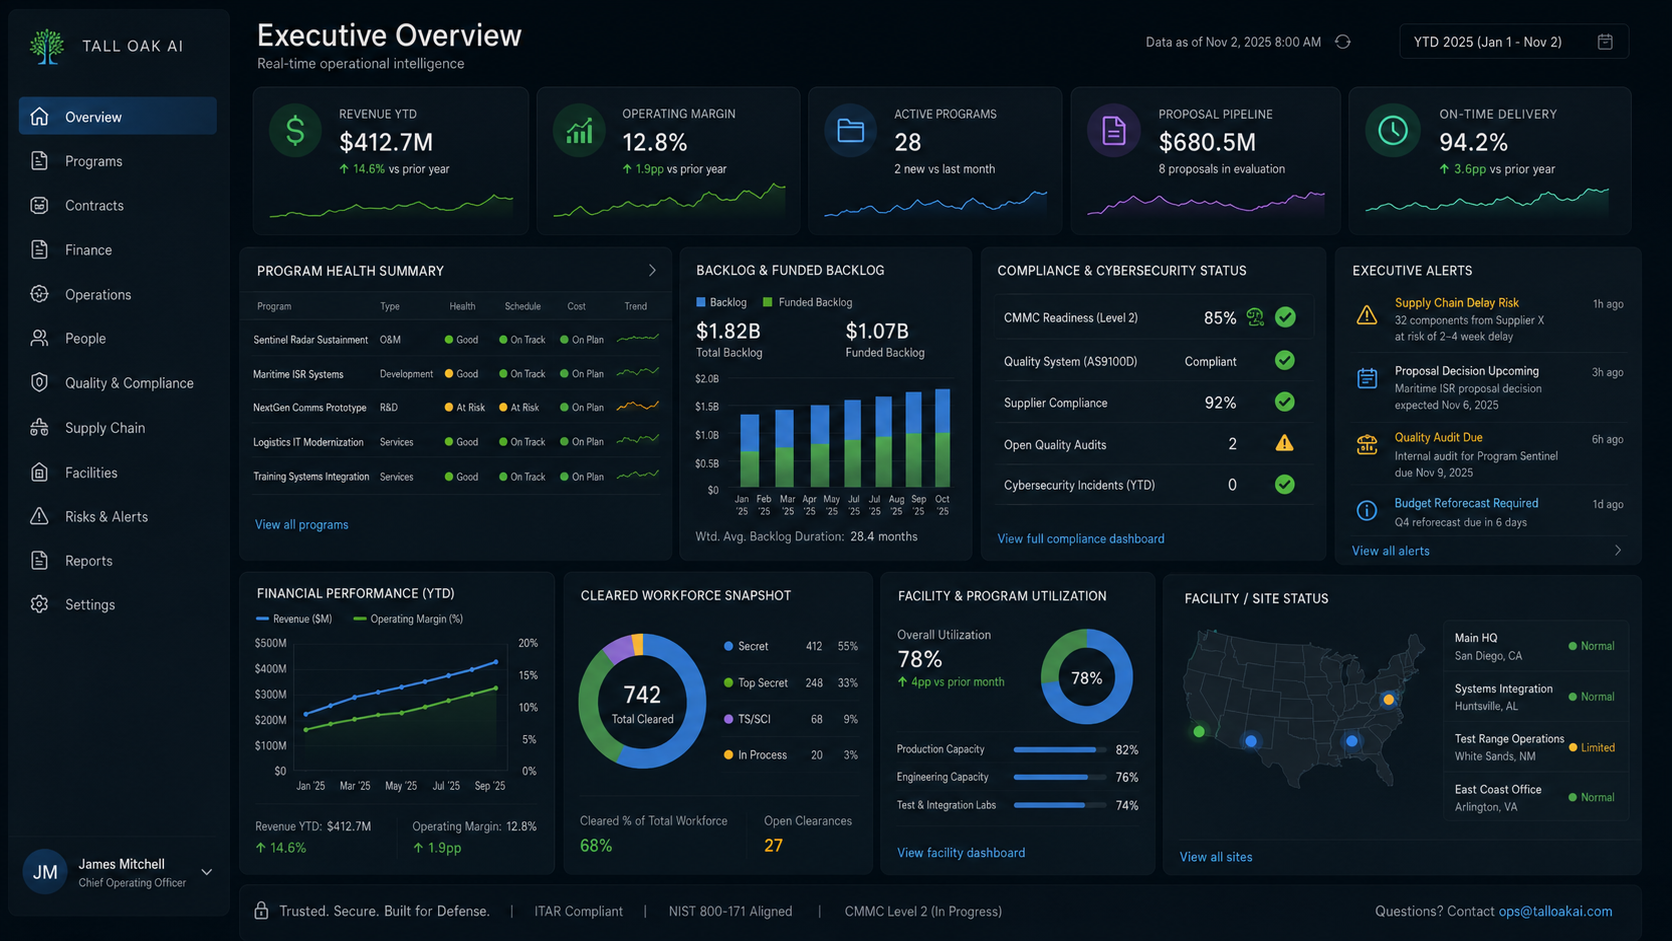Open Risks & Alerts page
Screen dimensions: 1672x941
[x=118, y=516]
